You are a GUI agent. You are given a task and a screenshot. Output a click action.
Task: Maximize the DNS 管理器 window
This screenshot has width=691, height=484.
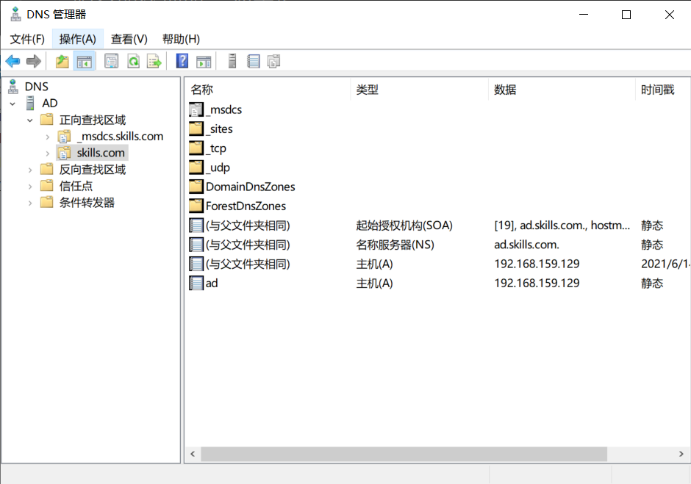626,15
